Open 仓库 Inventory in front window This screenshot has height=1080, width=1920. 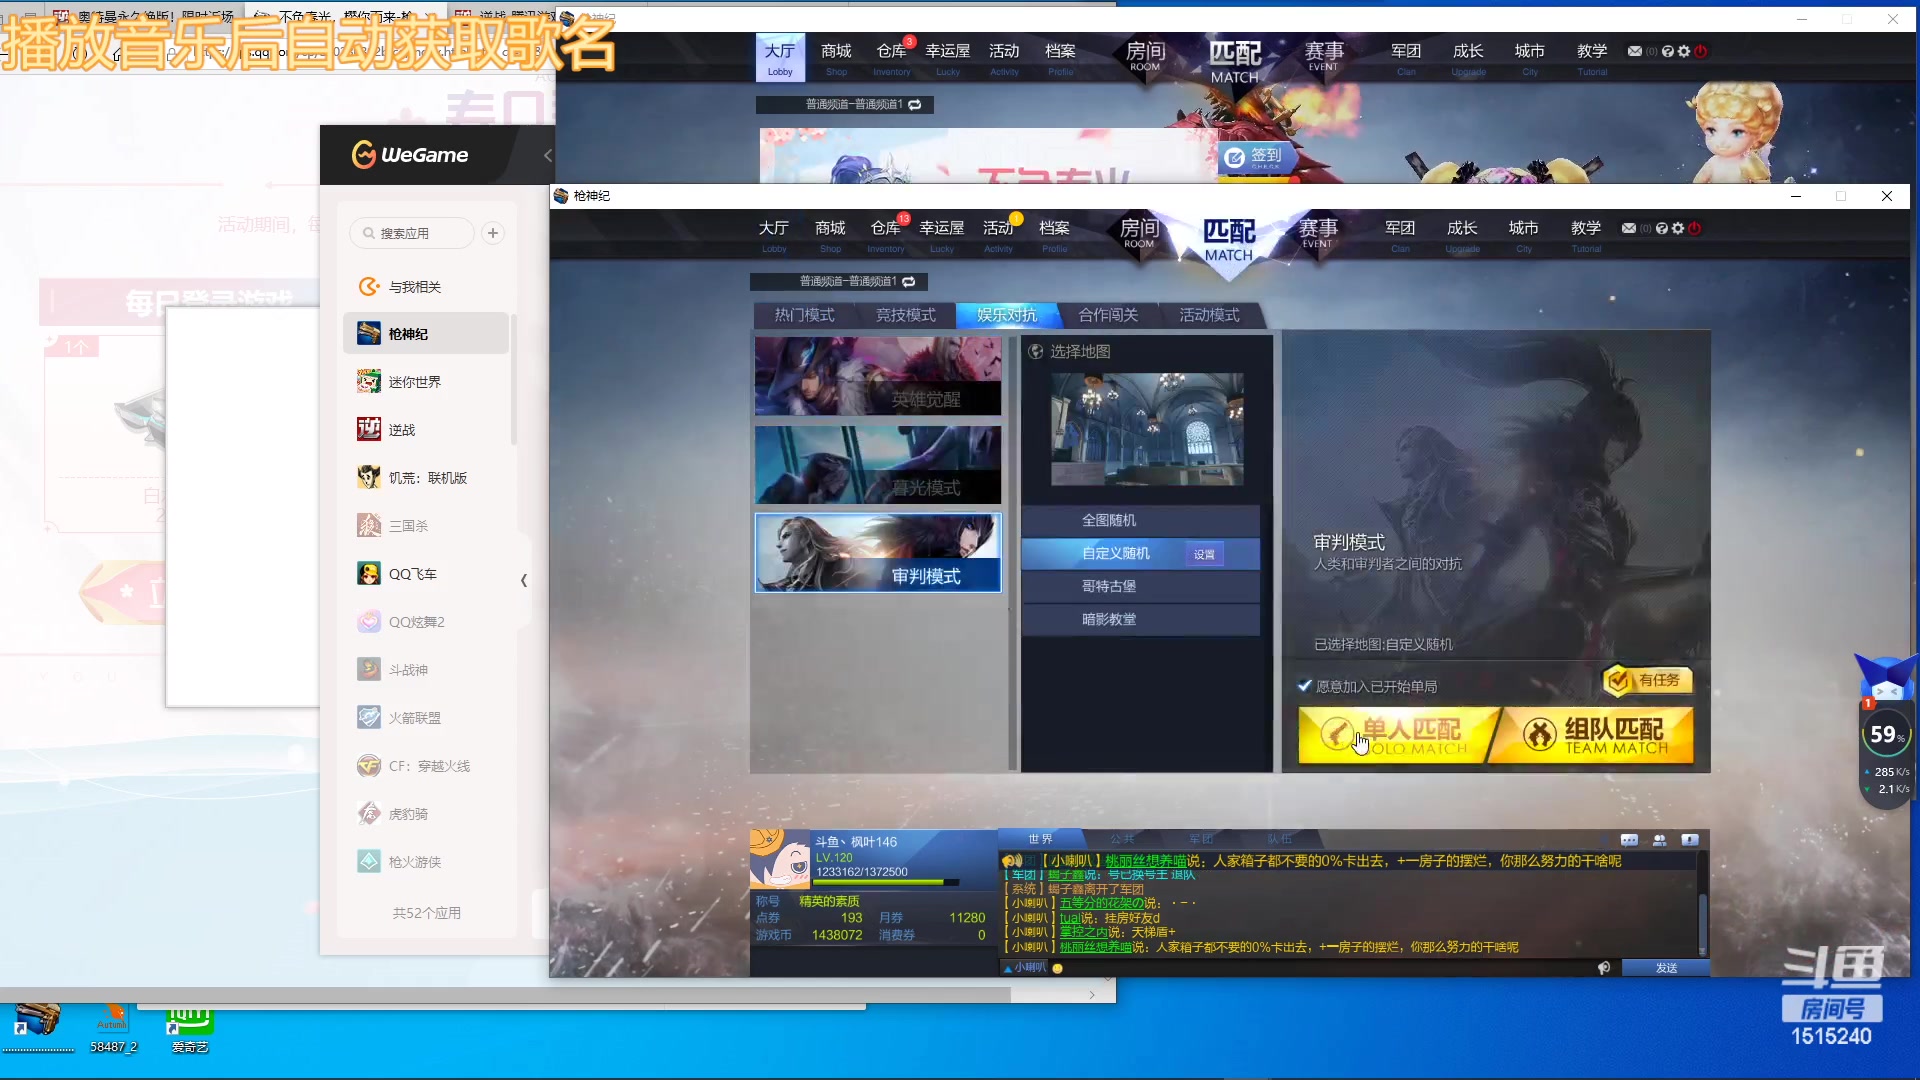coord(886,235)
